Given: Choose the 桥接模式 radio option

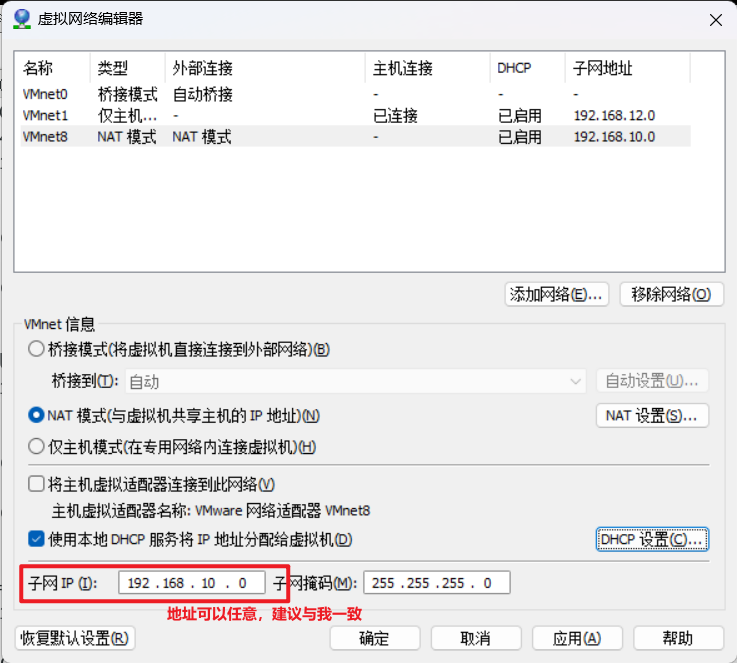Looking at the screenshot, I should click(37, 349).
